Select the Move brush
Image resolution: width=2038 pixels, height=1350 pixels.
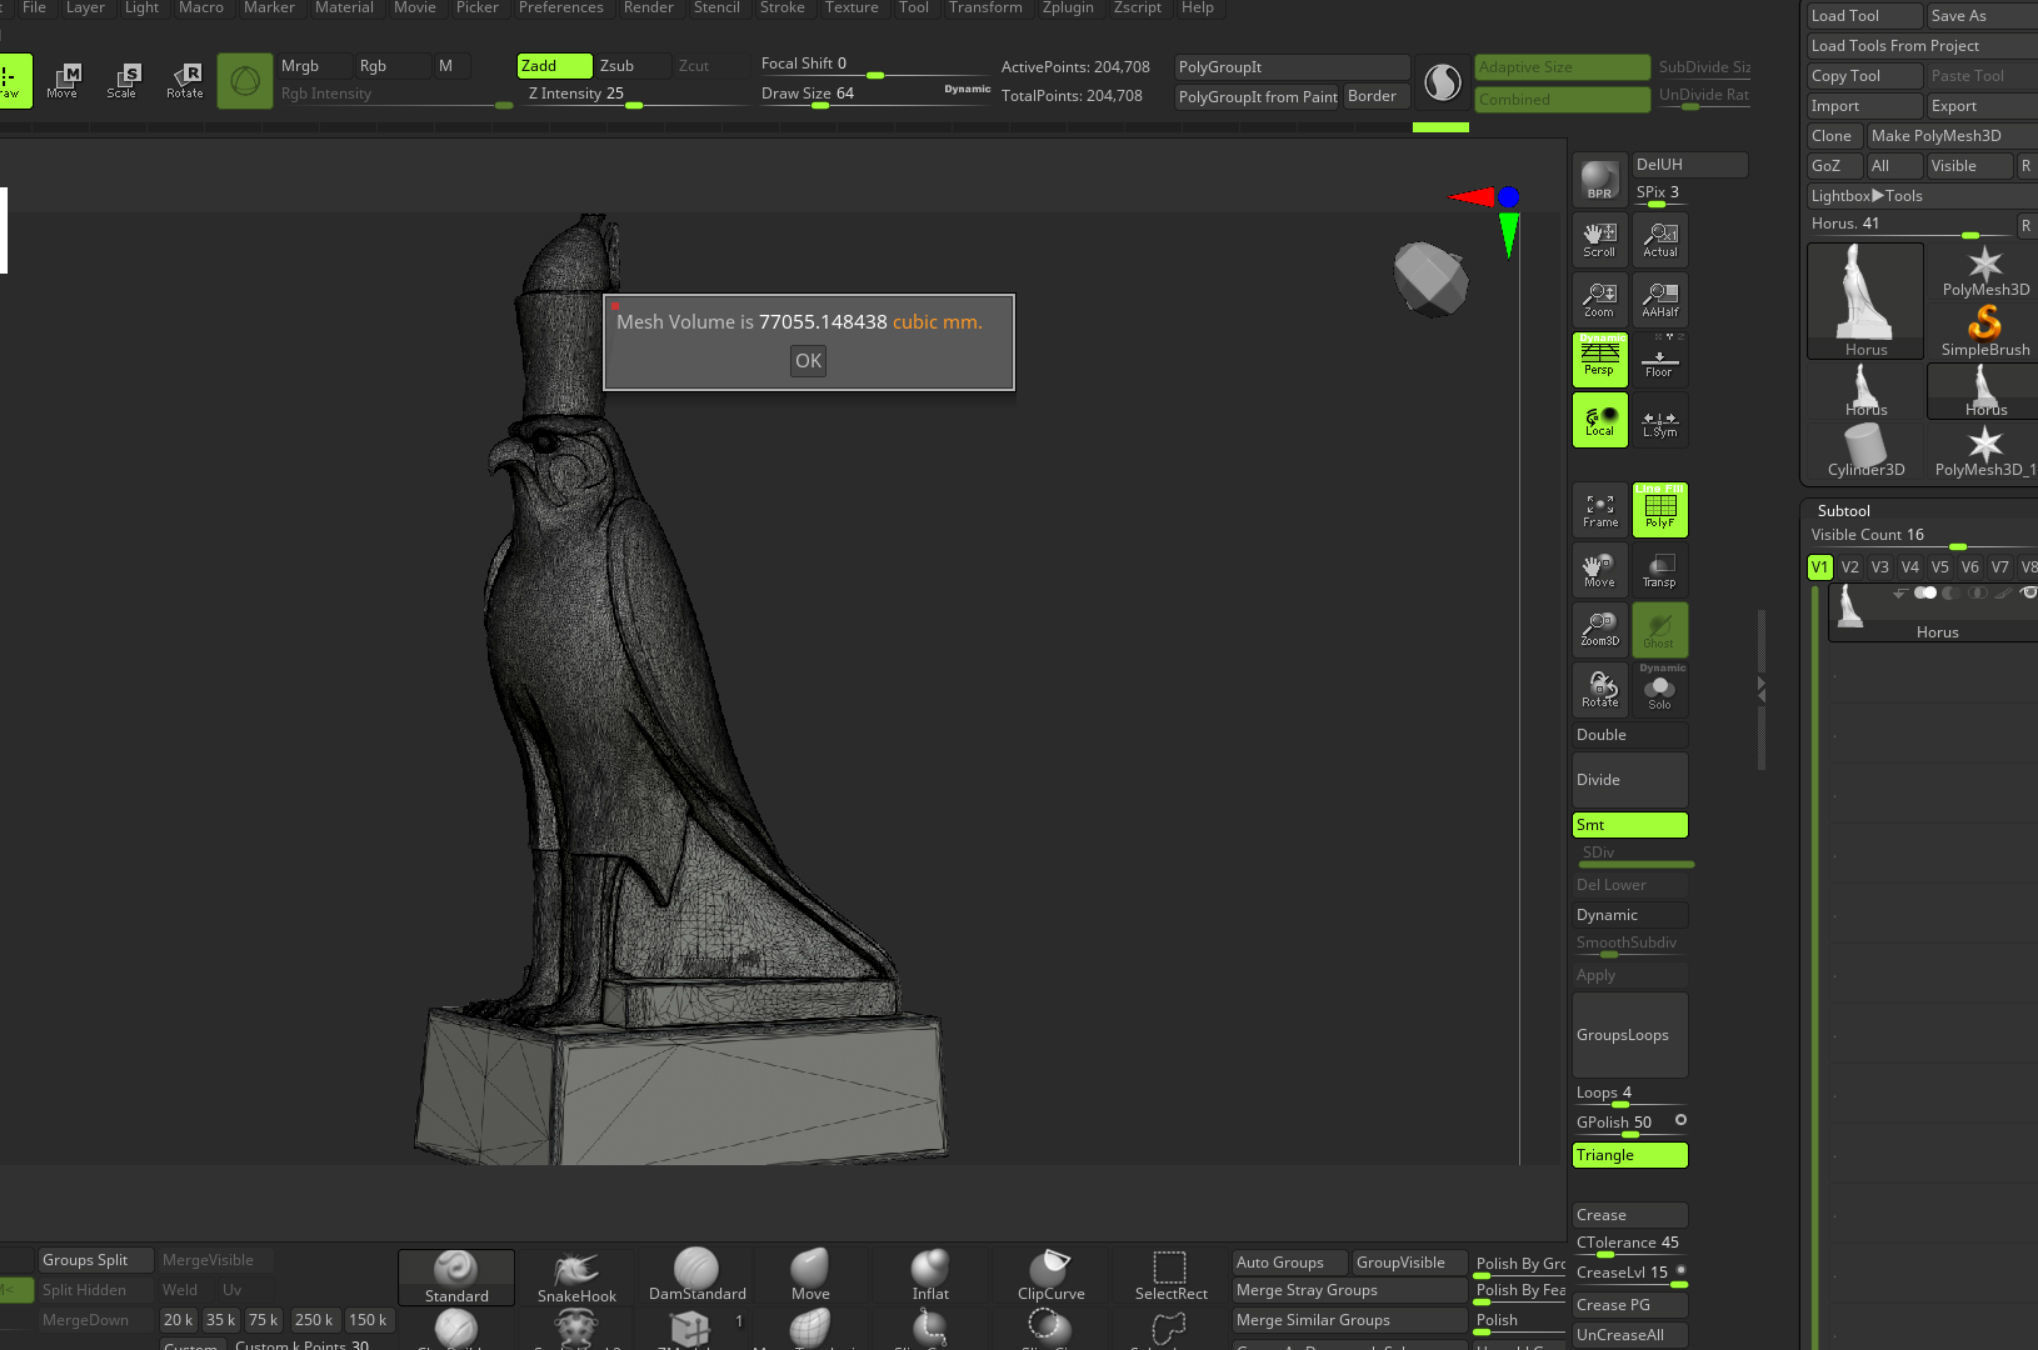(x=810, y=1277)
